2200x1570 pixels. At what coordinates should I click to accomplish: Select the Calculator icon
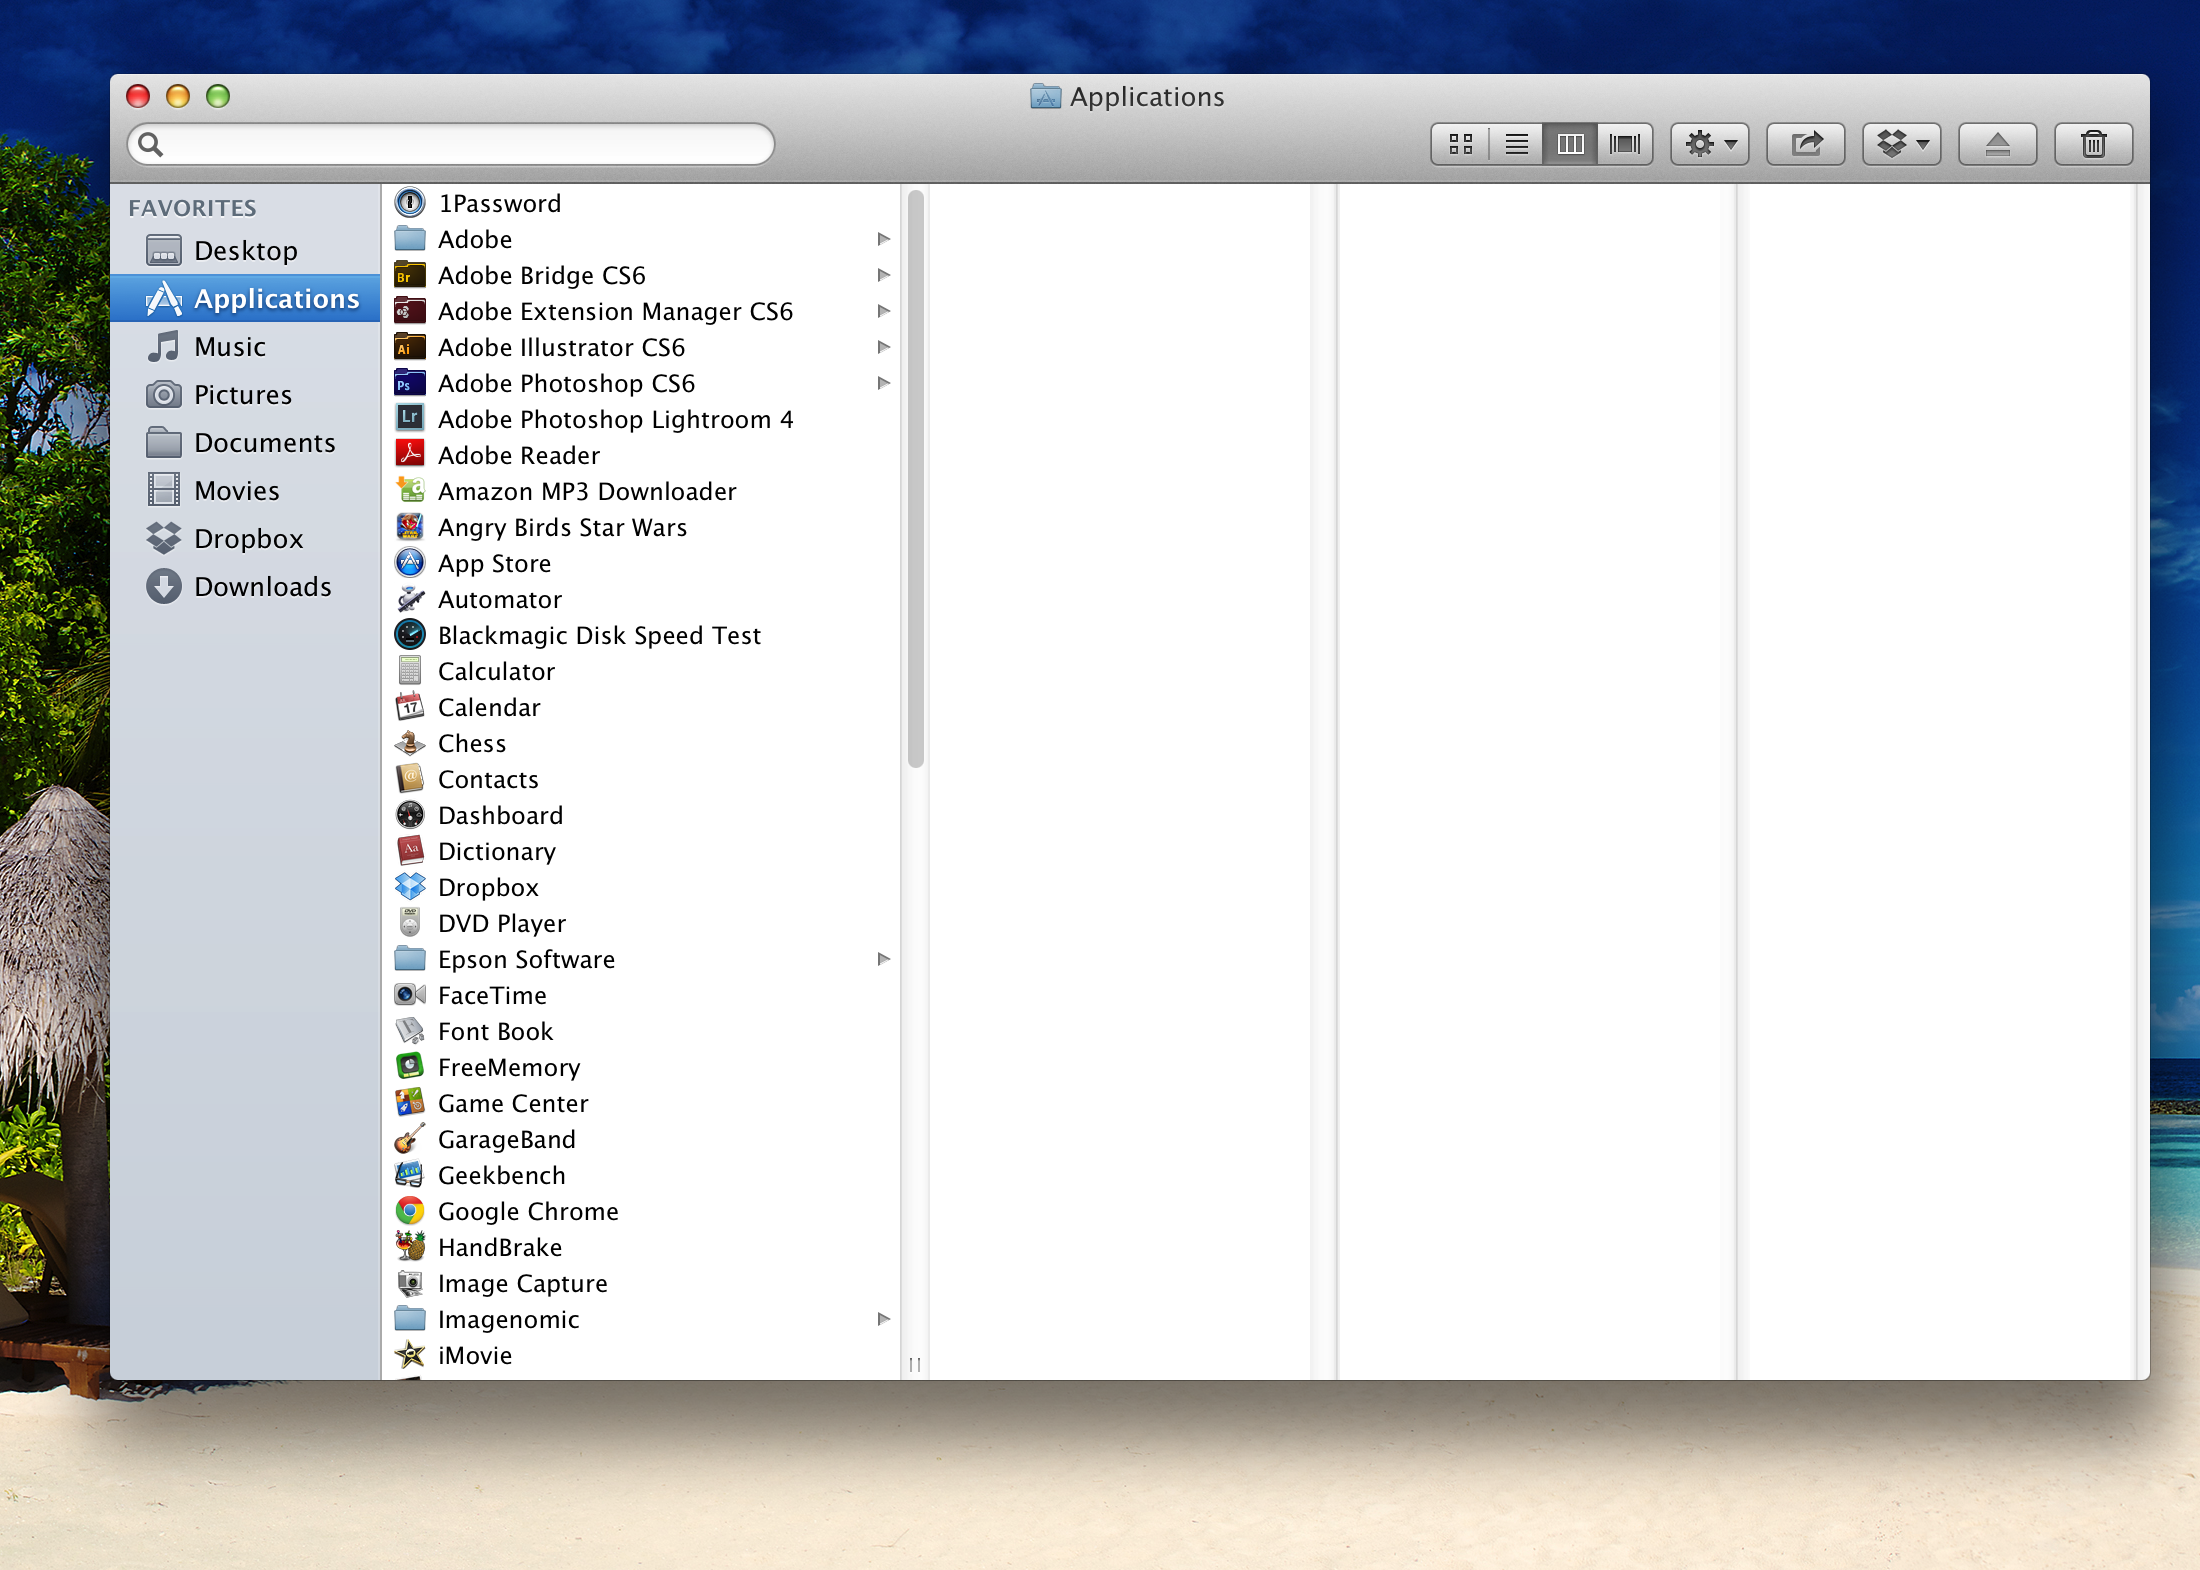pos(410,670)
